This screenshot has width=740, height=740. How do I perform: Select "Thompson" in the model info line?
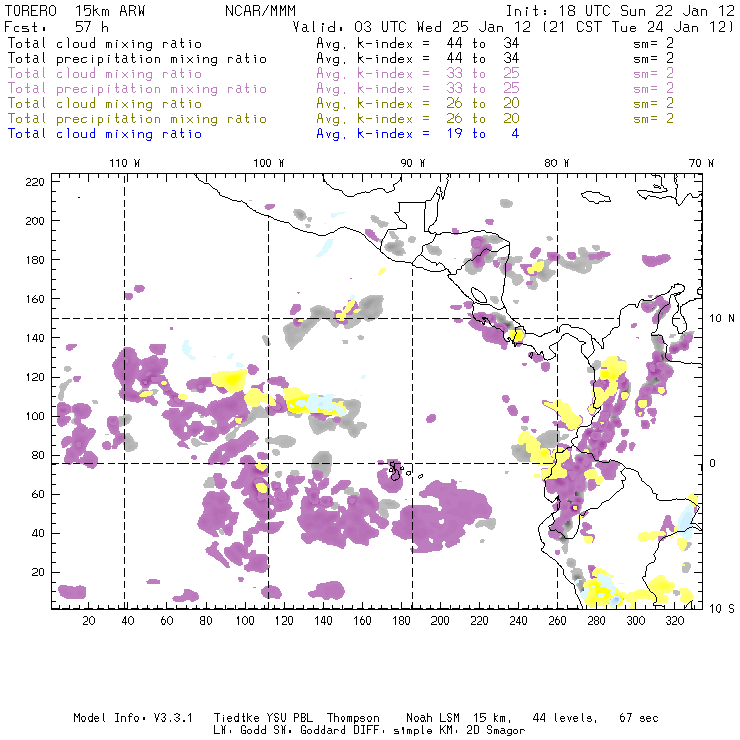pos(353,718)
